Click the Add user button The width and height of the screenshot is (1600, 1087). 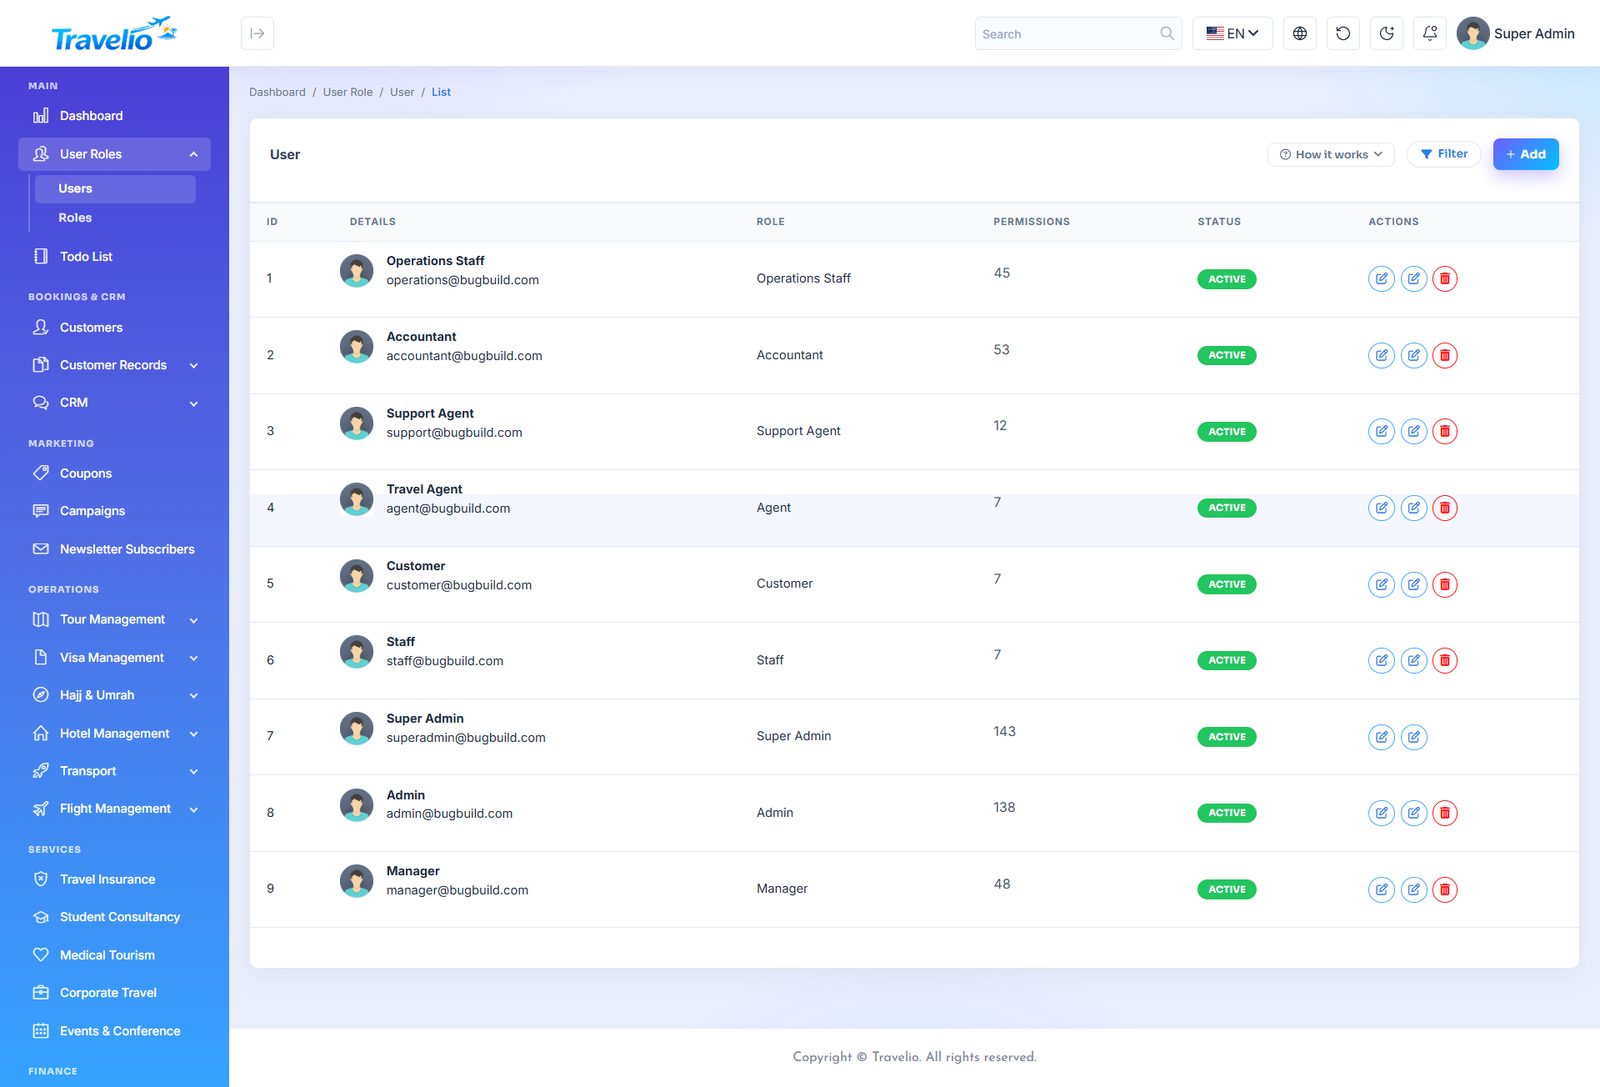coord(1526,154)
